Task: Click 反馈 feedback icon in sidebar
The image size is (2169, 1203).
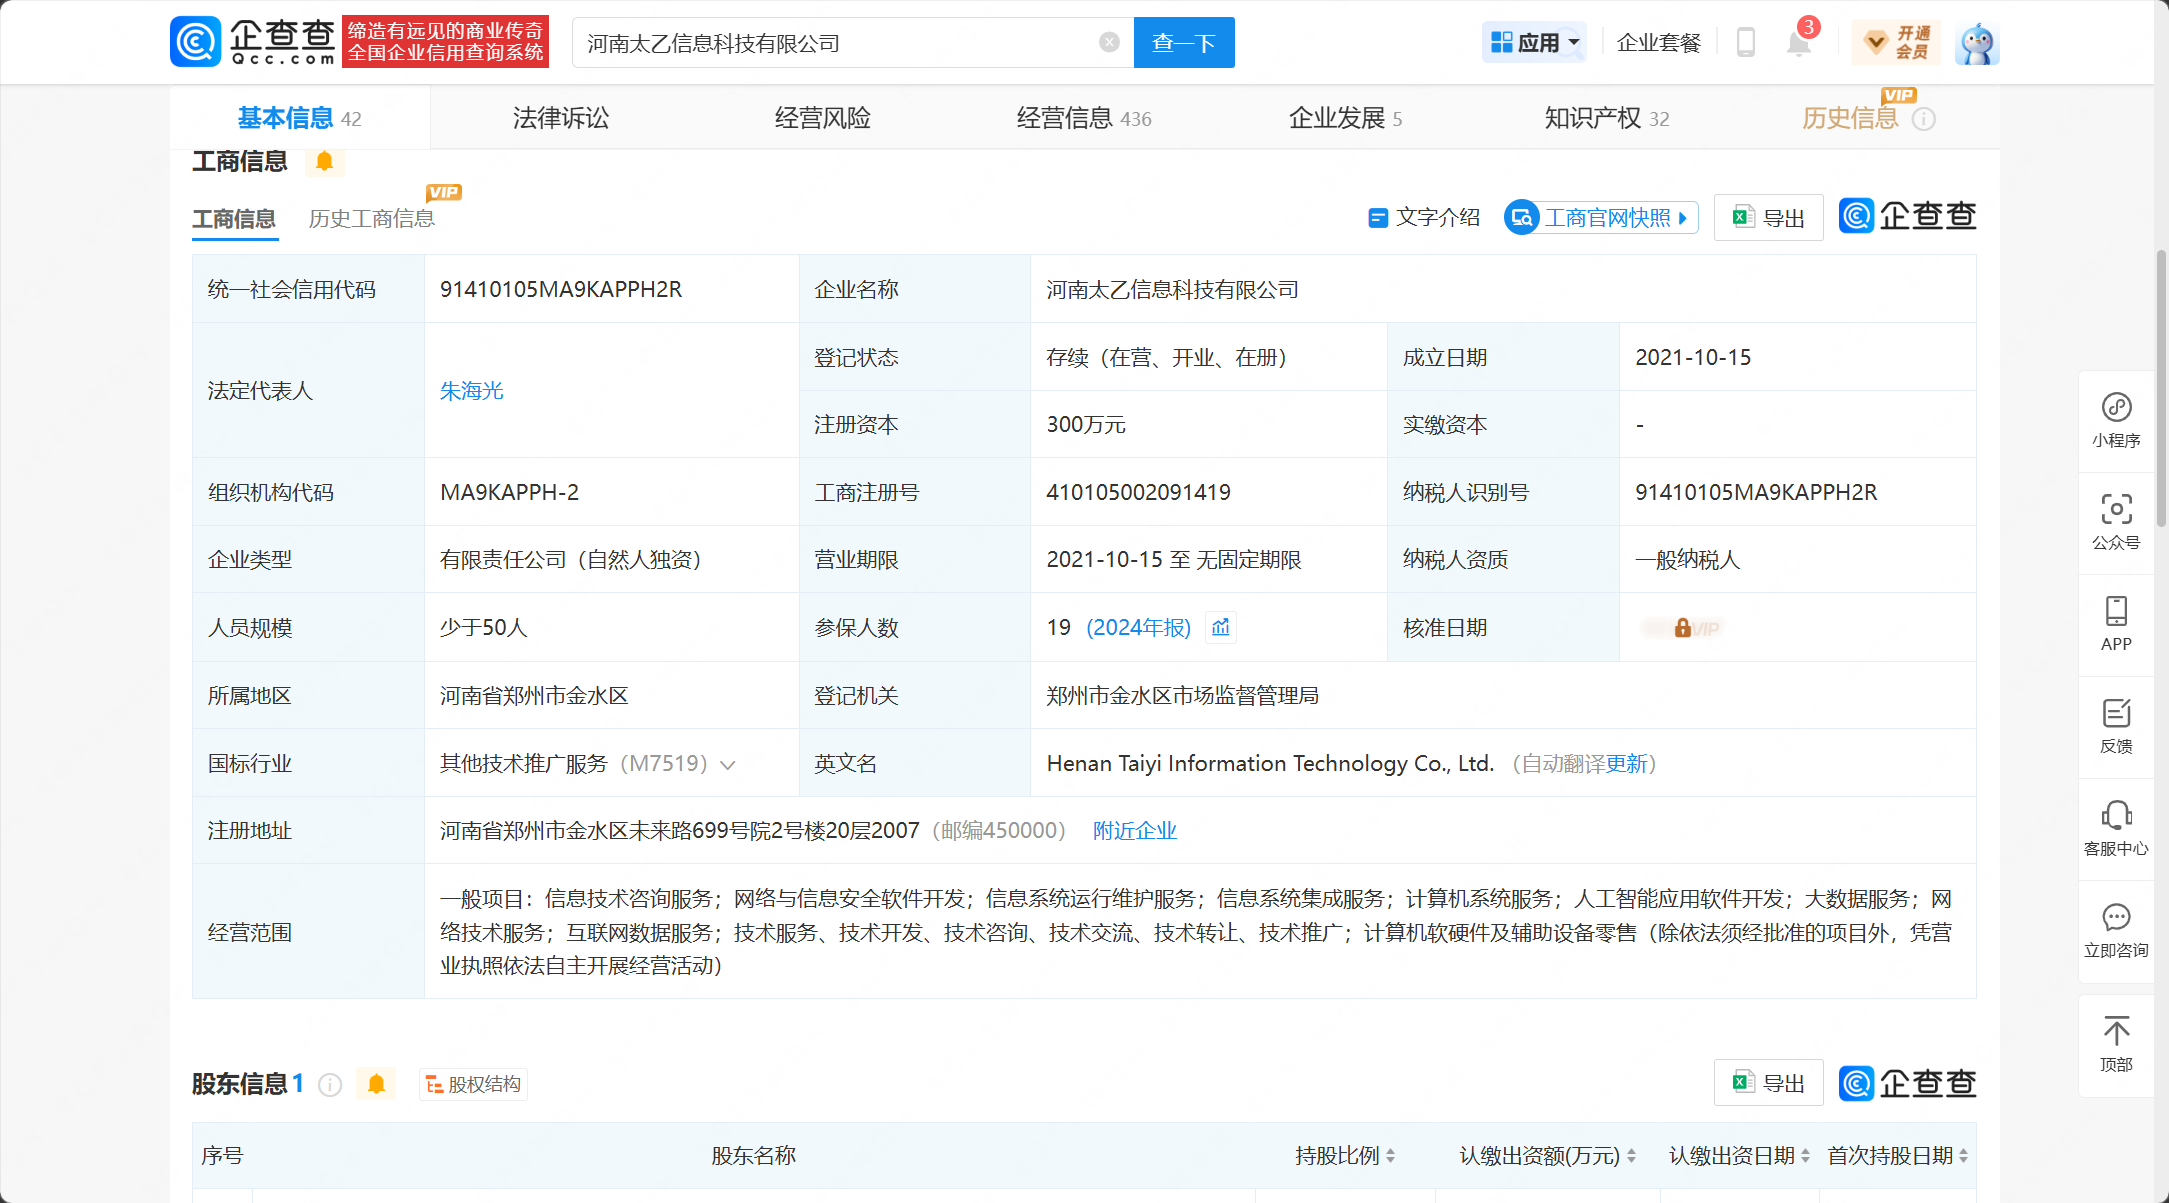Action: coord(2116,726)
